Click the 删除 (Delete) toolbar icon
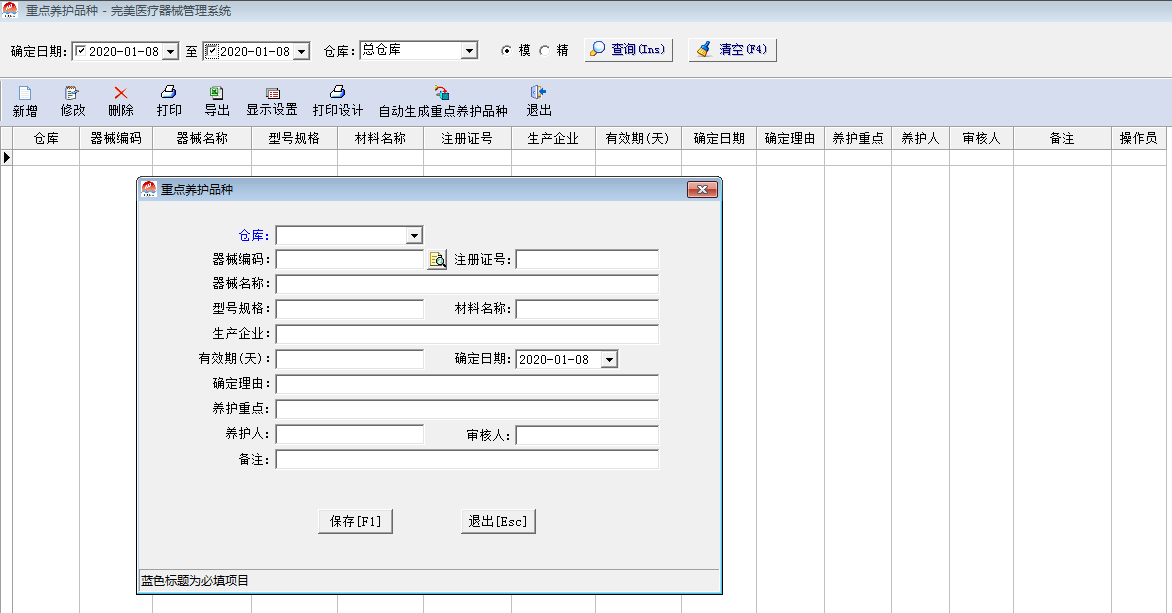The height and width of the screenshot is (613, 1172). coord(121,93)
